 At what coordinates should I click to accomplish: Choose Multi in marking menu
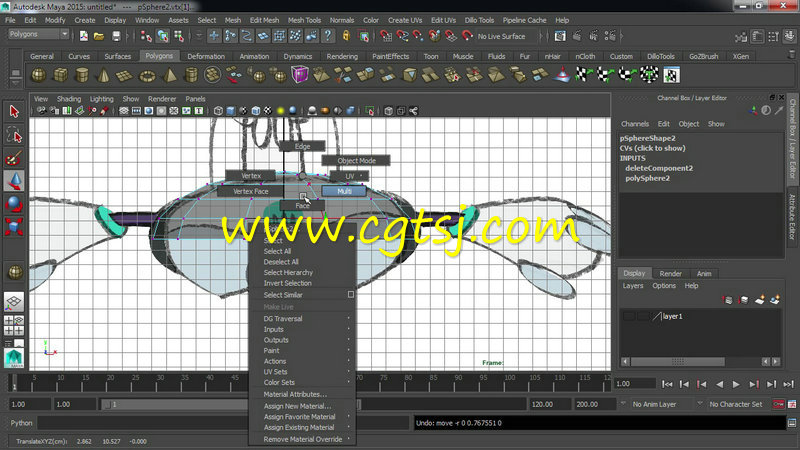(344, 191)
